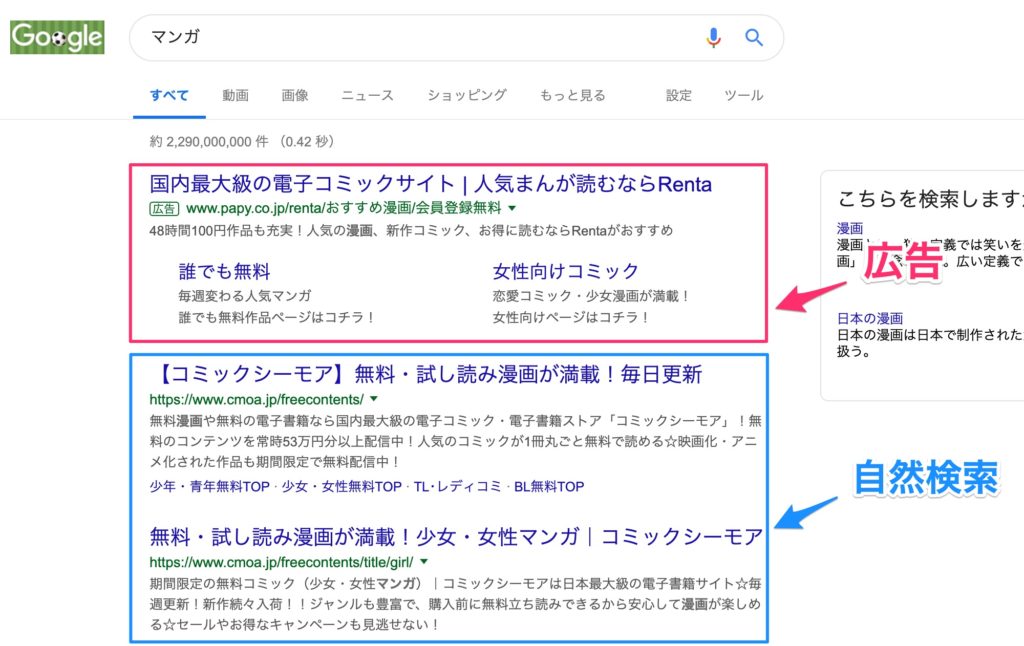Open the 誰でも無料 sitelink
Image resolution: width=1024 pixels, height=646 pixels.
click(224, 271)
